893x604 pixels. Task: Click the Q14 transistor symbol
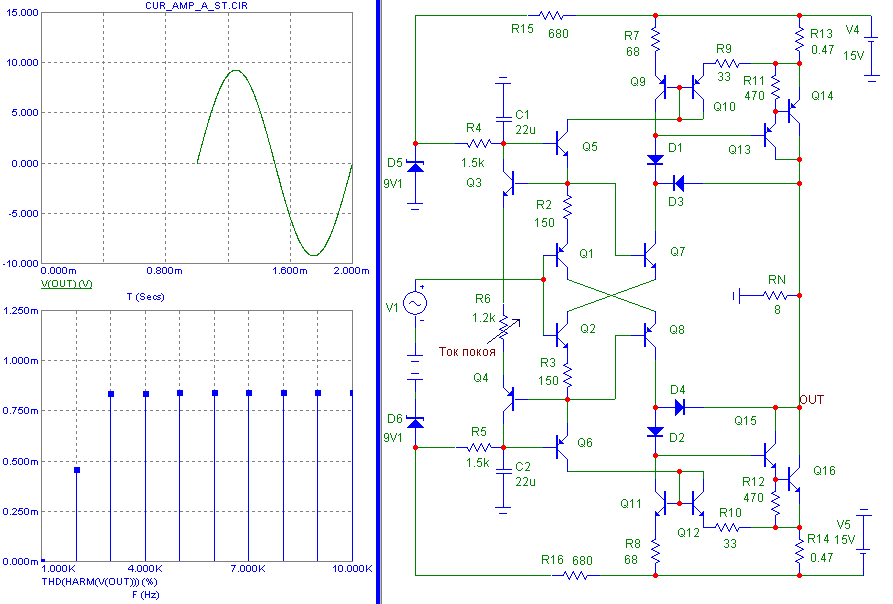[793, 111]
